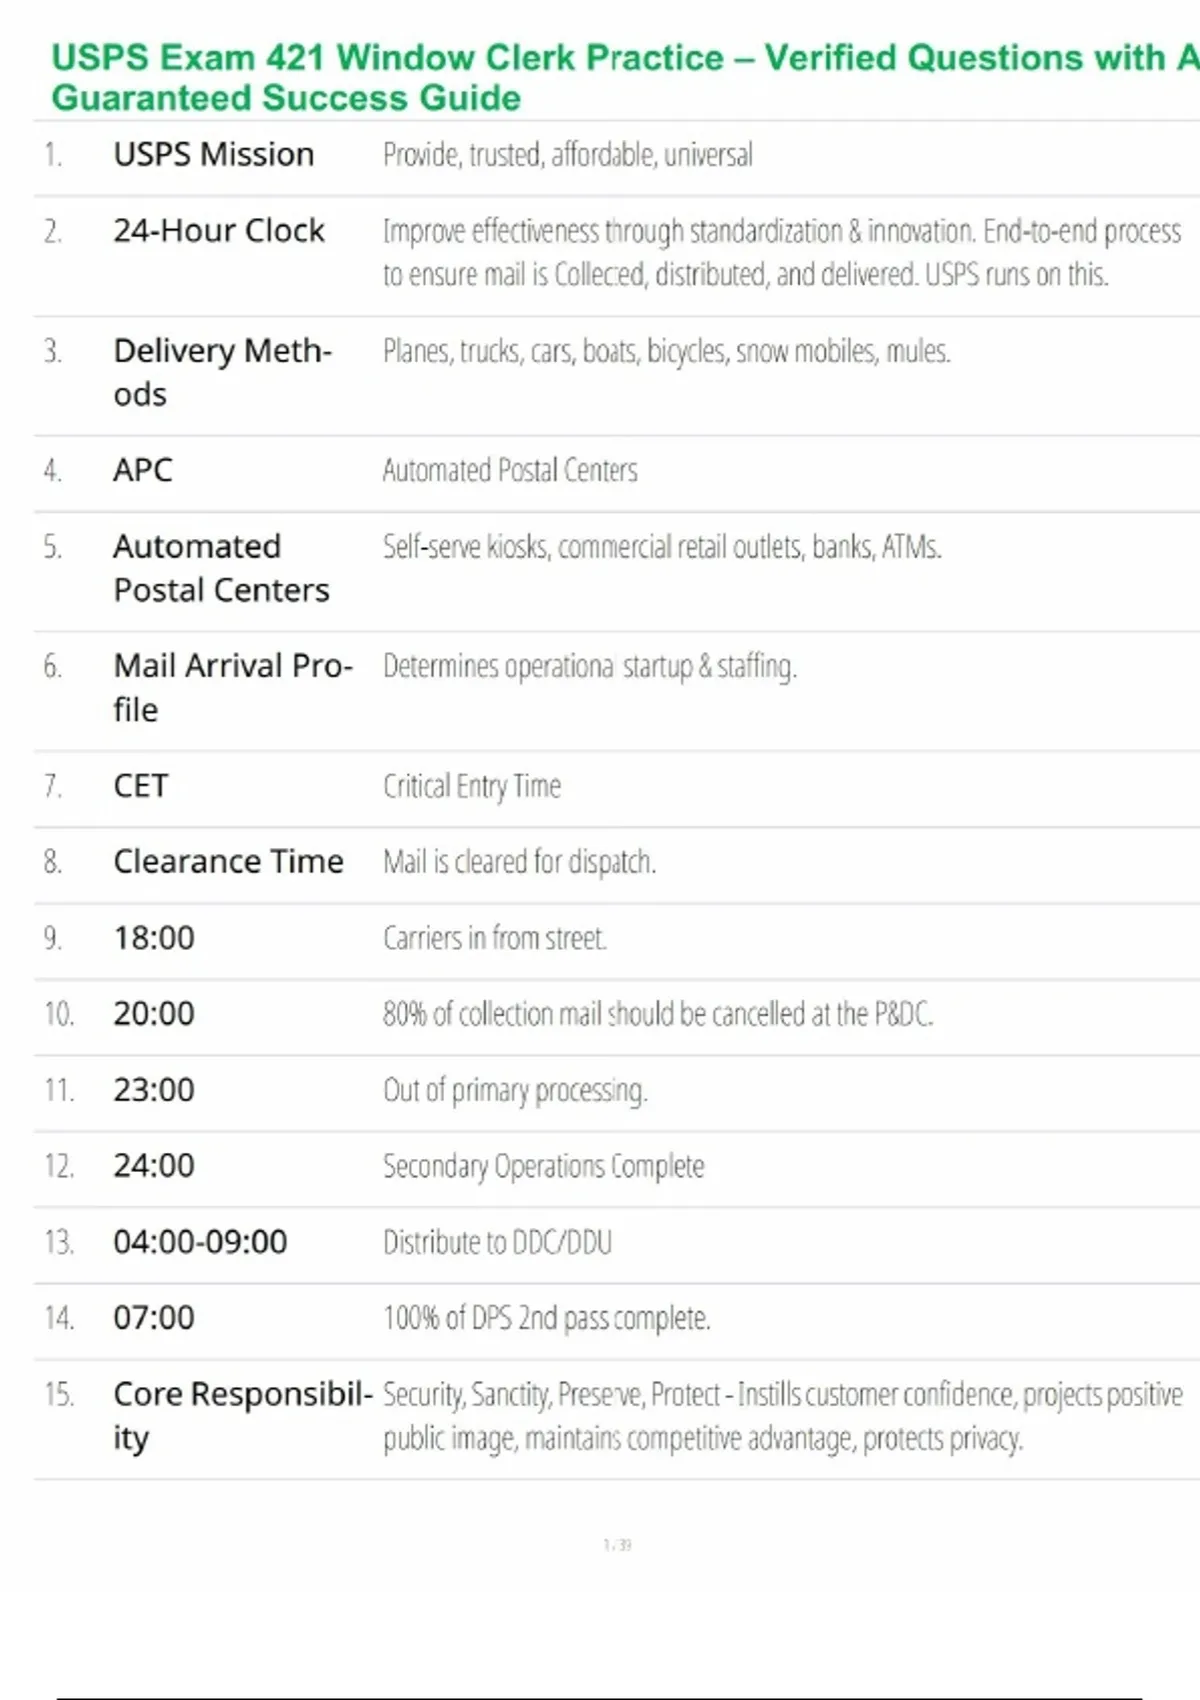
Task: Select the "18:00" entry
Action: (154, 938)
